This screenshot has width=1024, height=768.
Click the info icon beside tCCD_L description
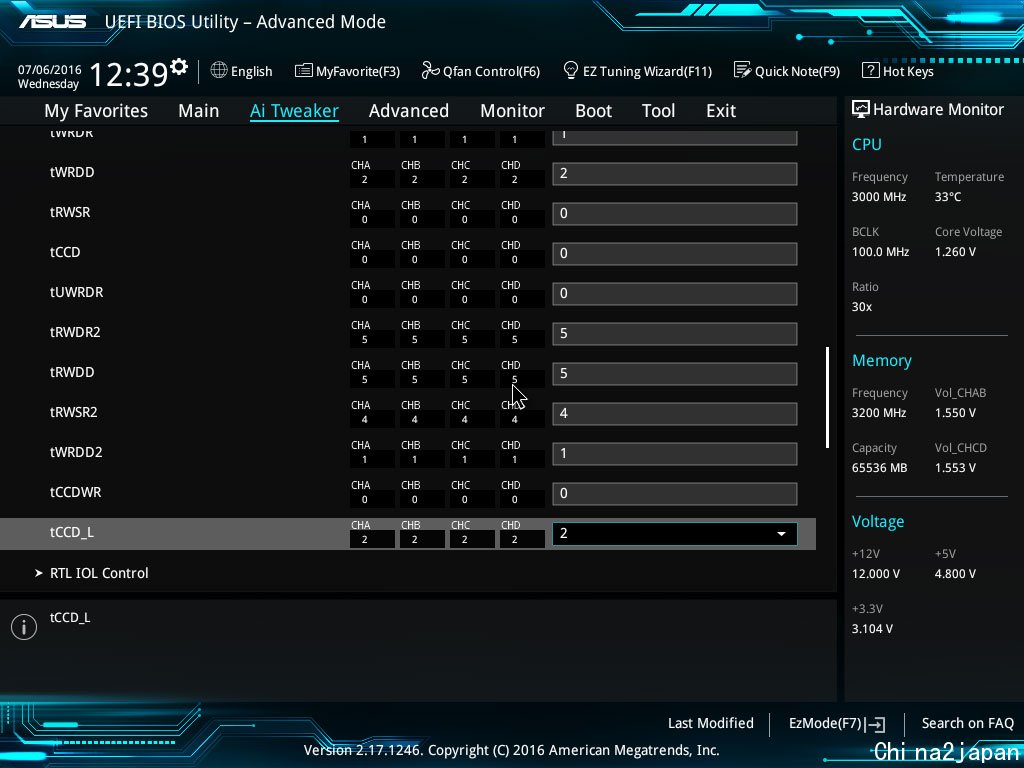click(x=24, y=627)
